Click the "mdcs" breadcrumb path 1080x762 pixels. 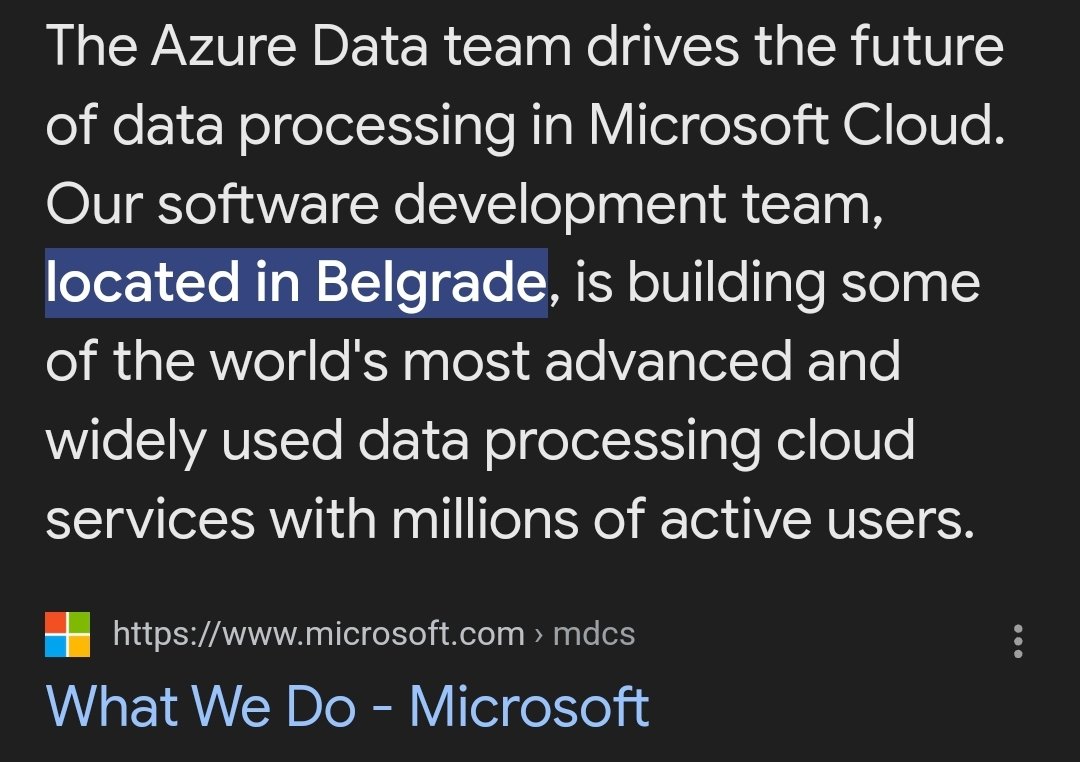(x=594, y=634)
